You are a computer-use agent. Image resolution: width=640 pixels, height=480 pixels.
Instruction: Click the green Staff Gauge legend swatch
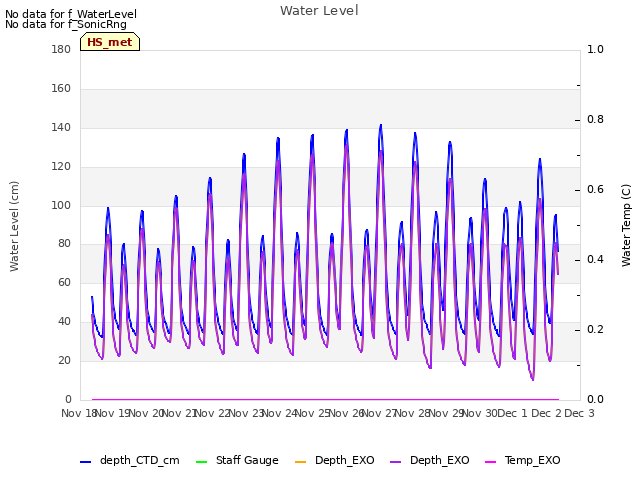pos(201,462)
